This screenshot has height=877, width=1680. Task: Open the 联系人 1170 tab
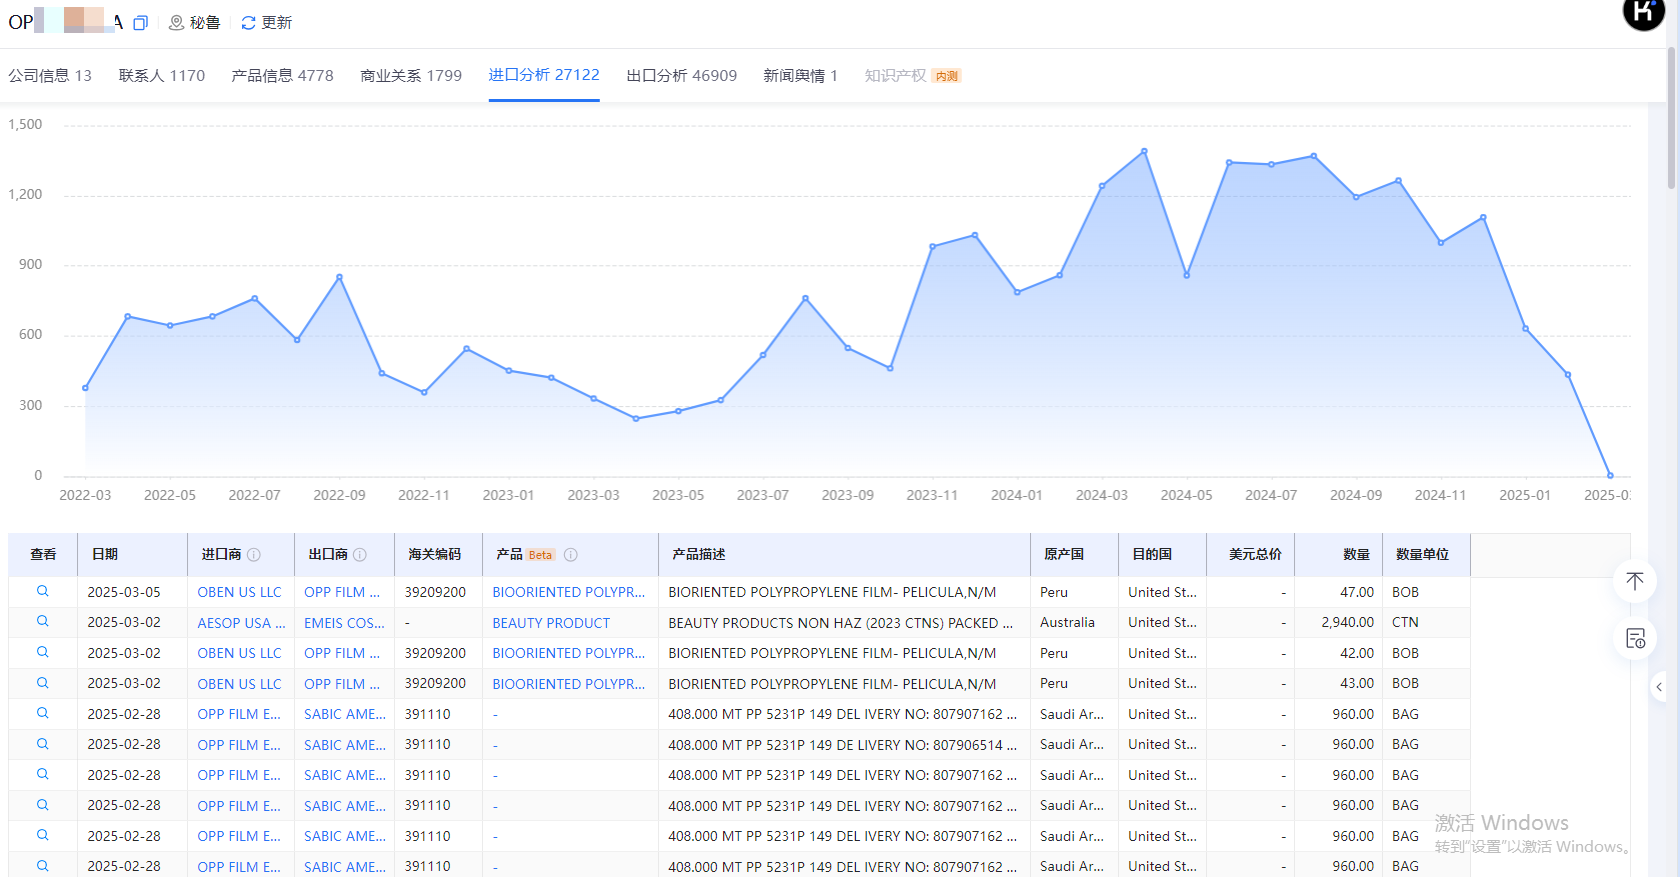161,76
